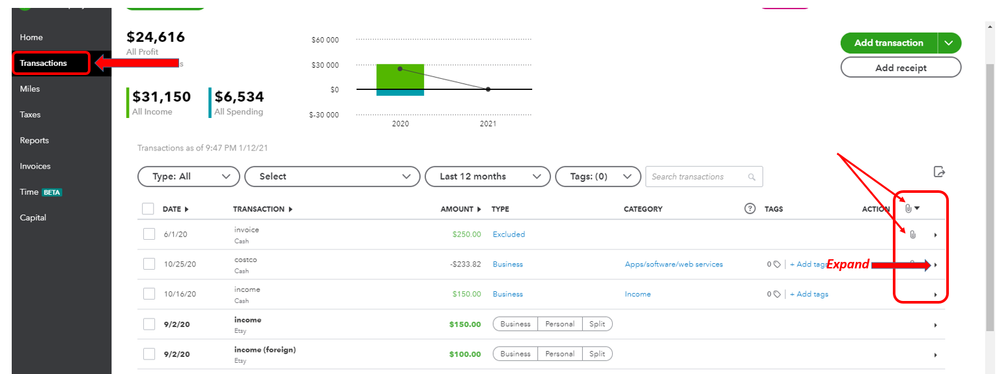Click the BETA badge next to Time

click(x=52, y=192)
